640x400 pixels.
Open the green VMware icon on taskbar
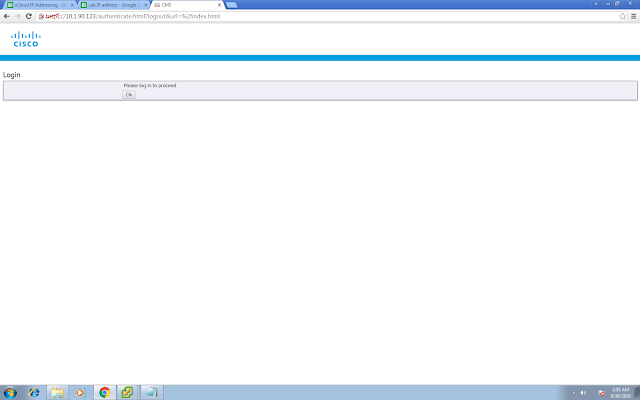tap(127, 393)
